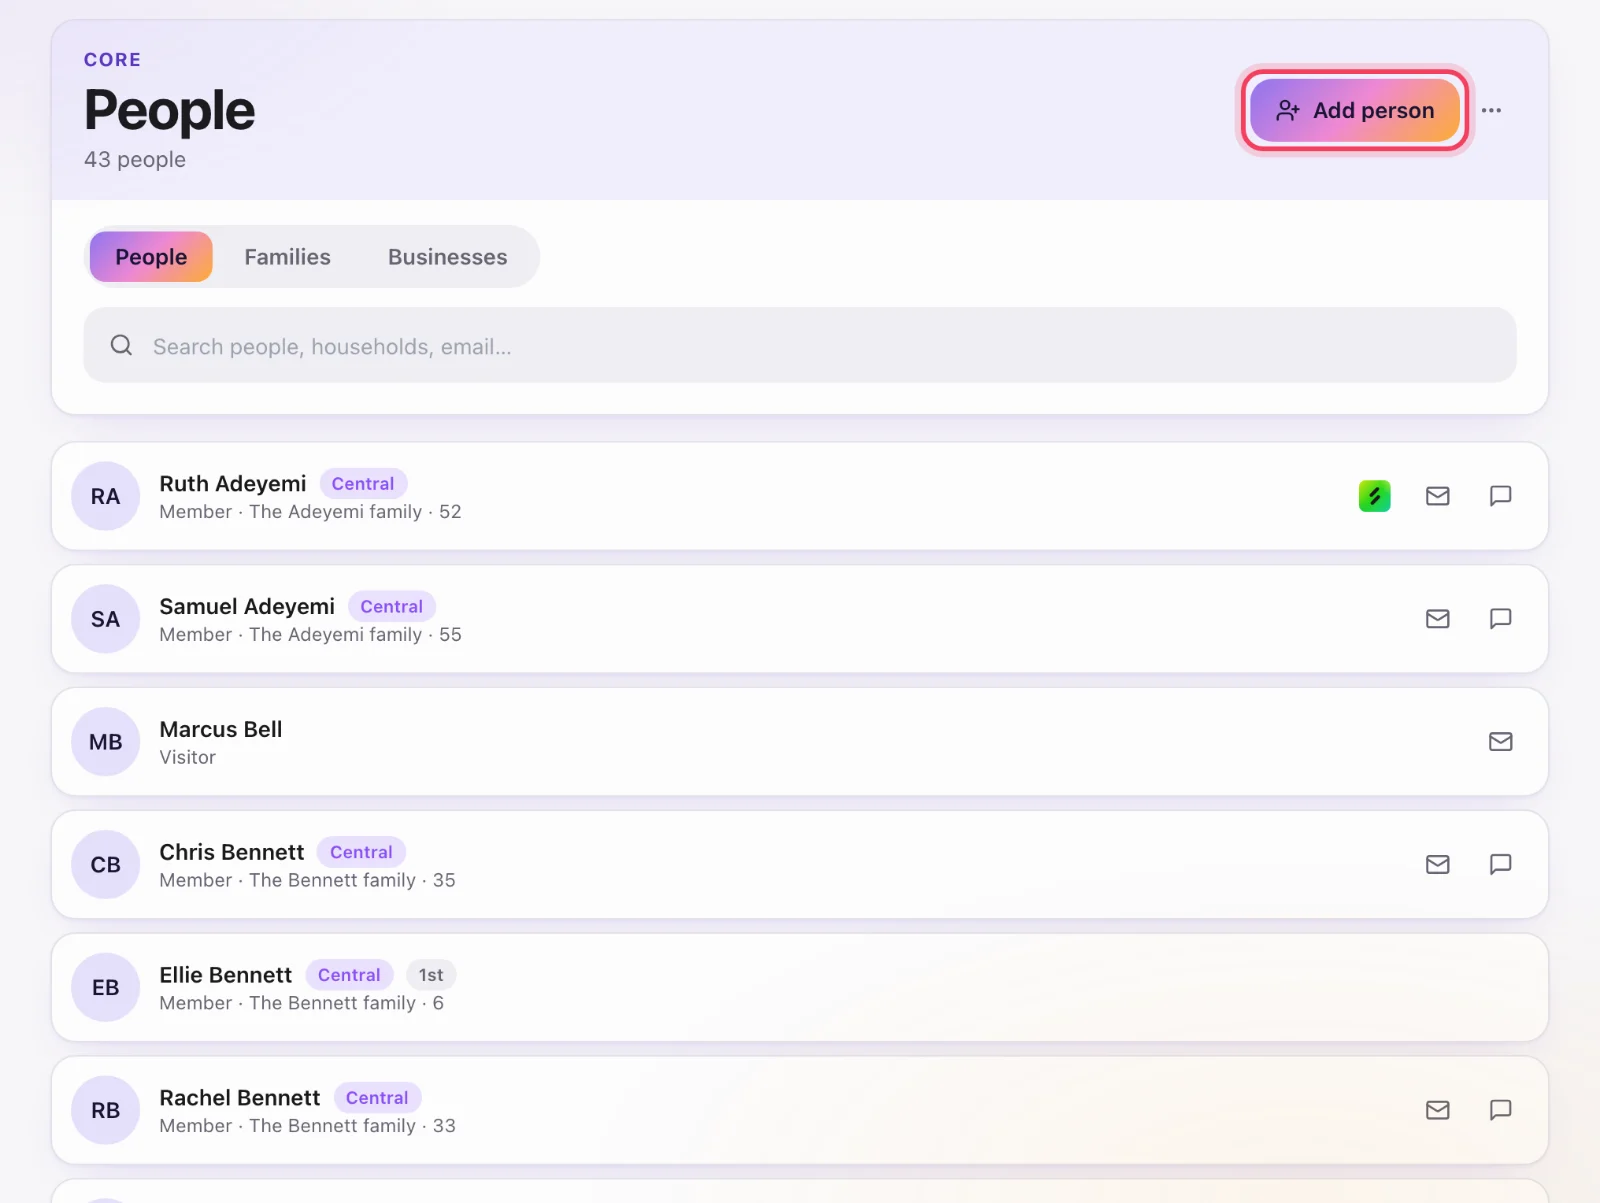Click 'Member · The Adeyemi family · 52' text

click(x=310, y=512)
